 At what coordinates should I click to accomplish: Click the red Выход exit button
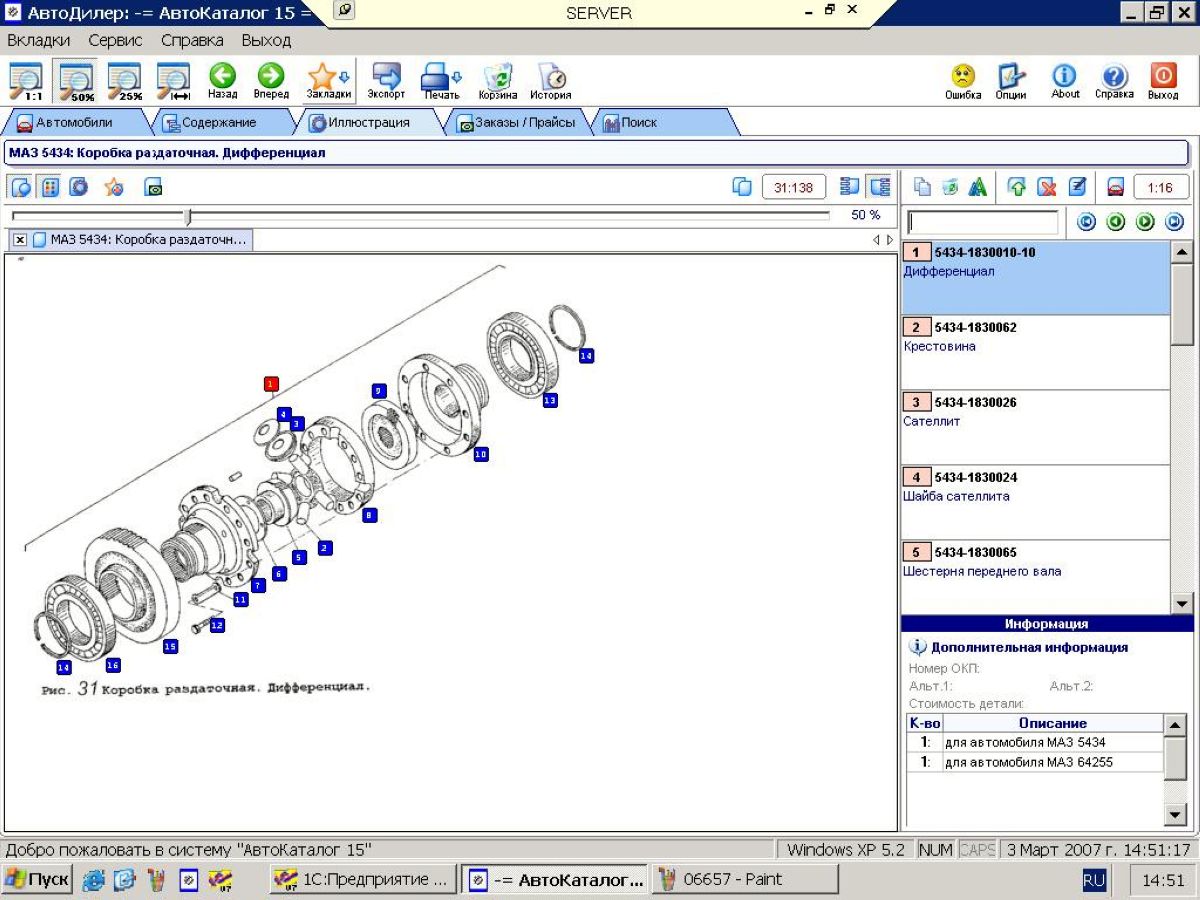[1163, 81]
